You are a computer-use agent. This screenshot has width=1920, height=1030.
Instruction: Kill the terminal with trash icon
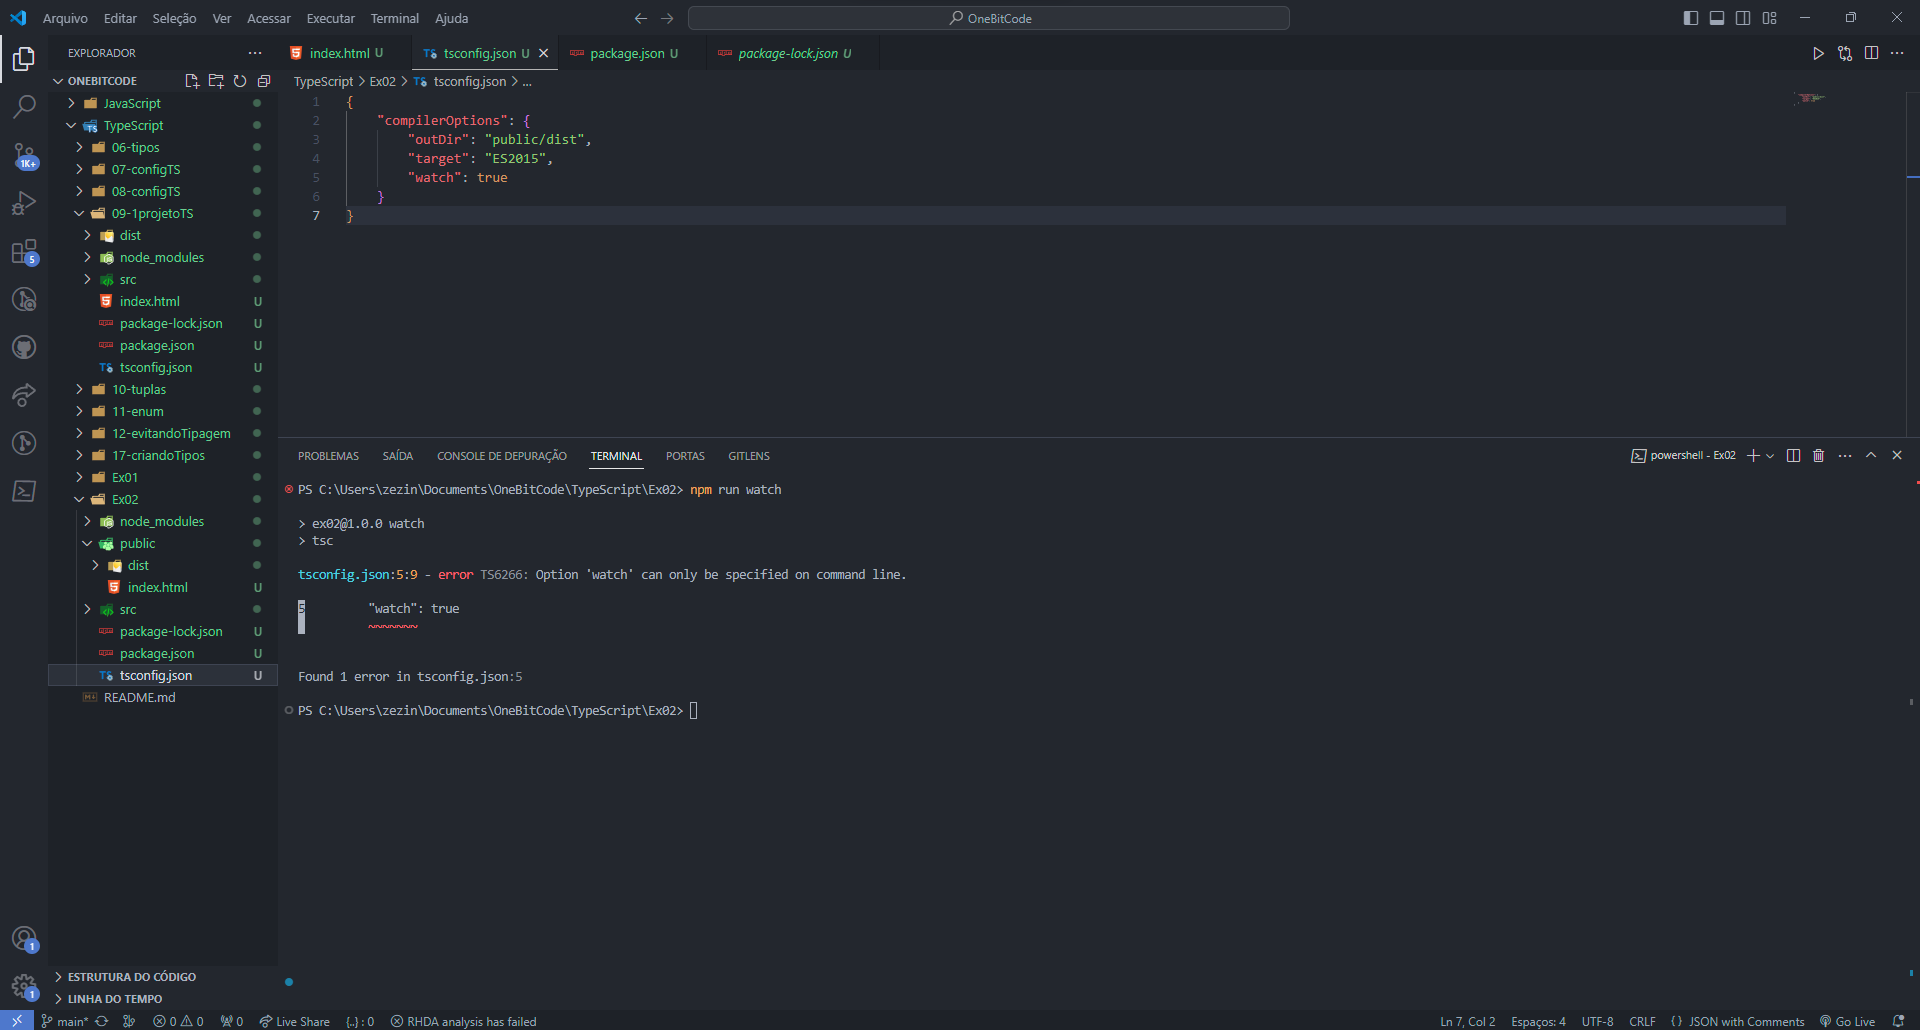[x=1818, y=456]
